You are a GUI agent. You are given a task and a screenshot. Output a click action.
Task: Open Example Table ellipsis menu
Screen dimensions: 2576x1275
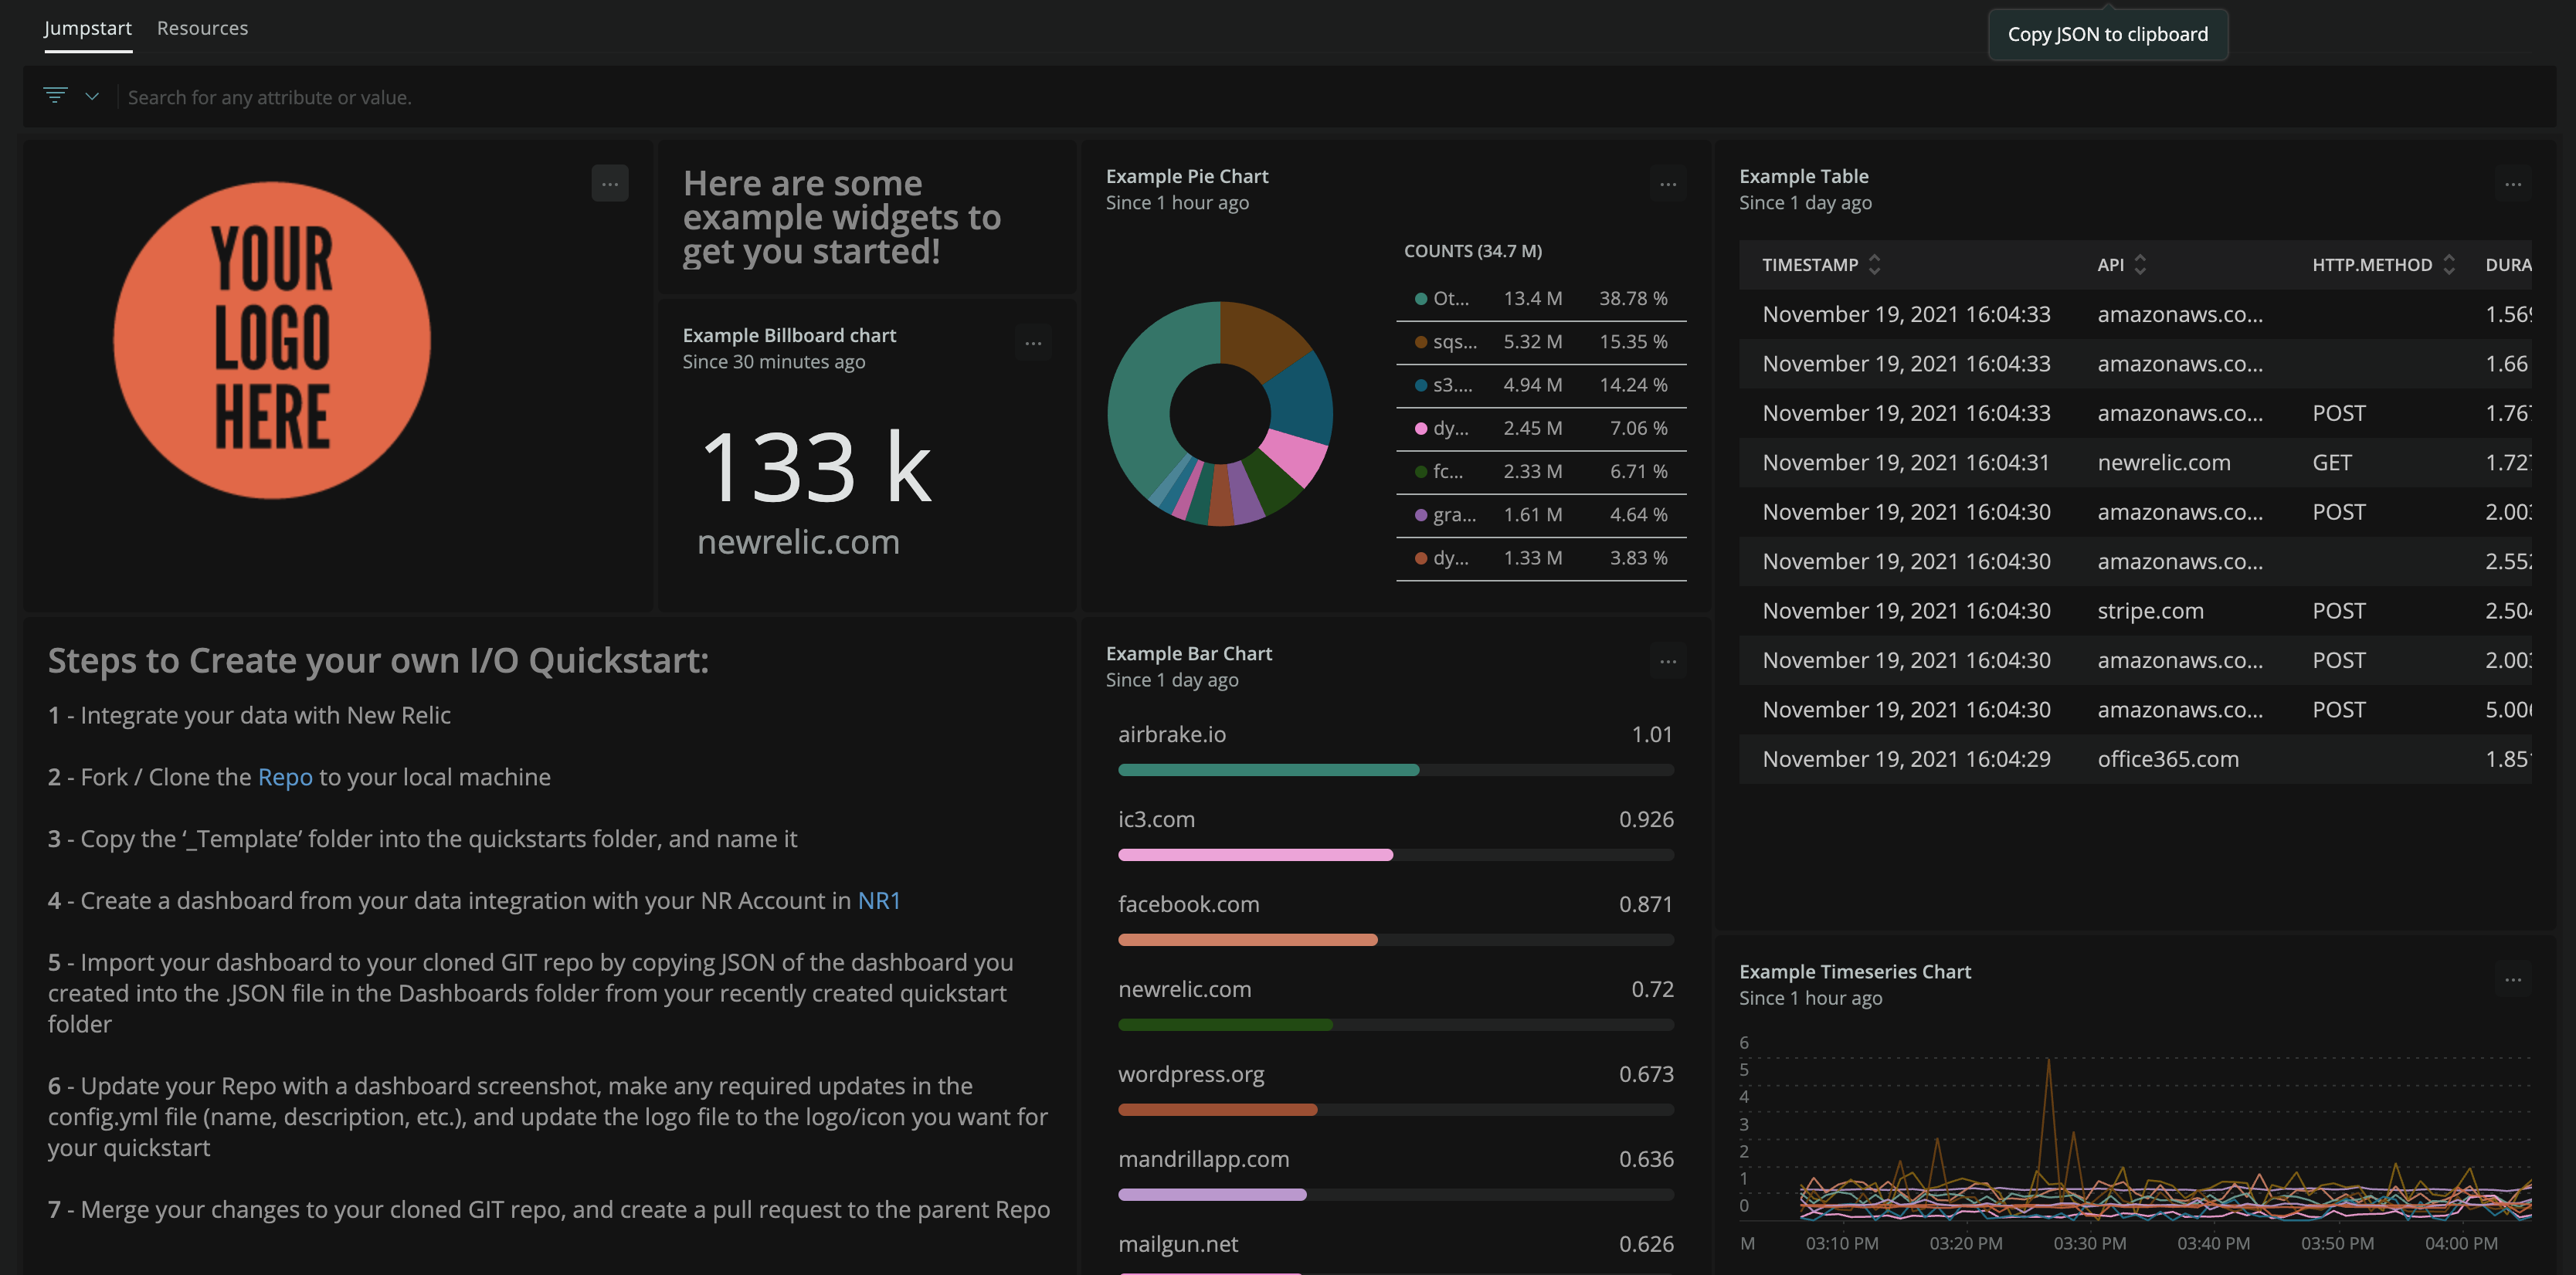pyautogui.click(x=2512, y=184)
